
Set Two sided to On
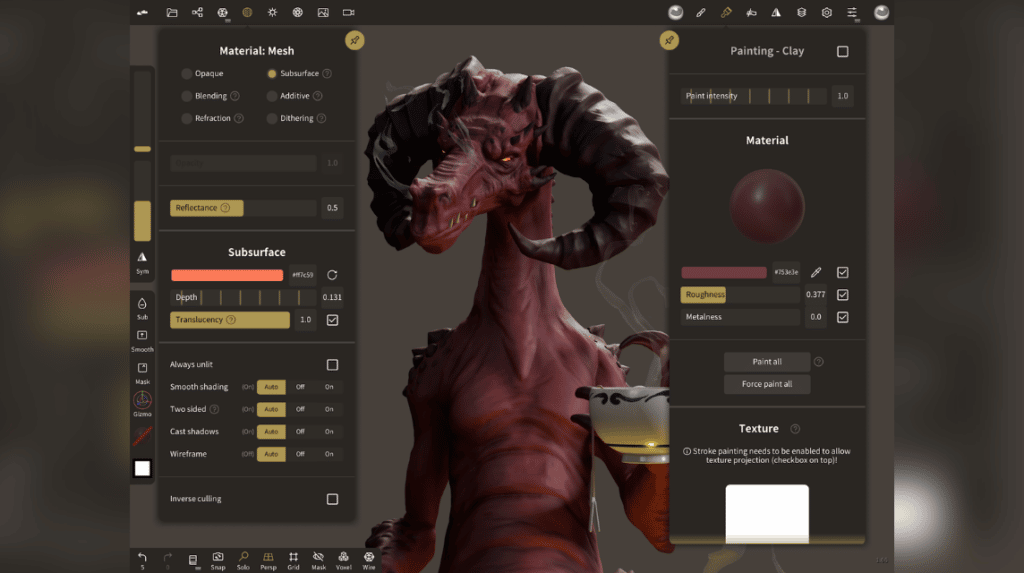329,409
